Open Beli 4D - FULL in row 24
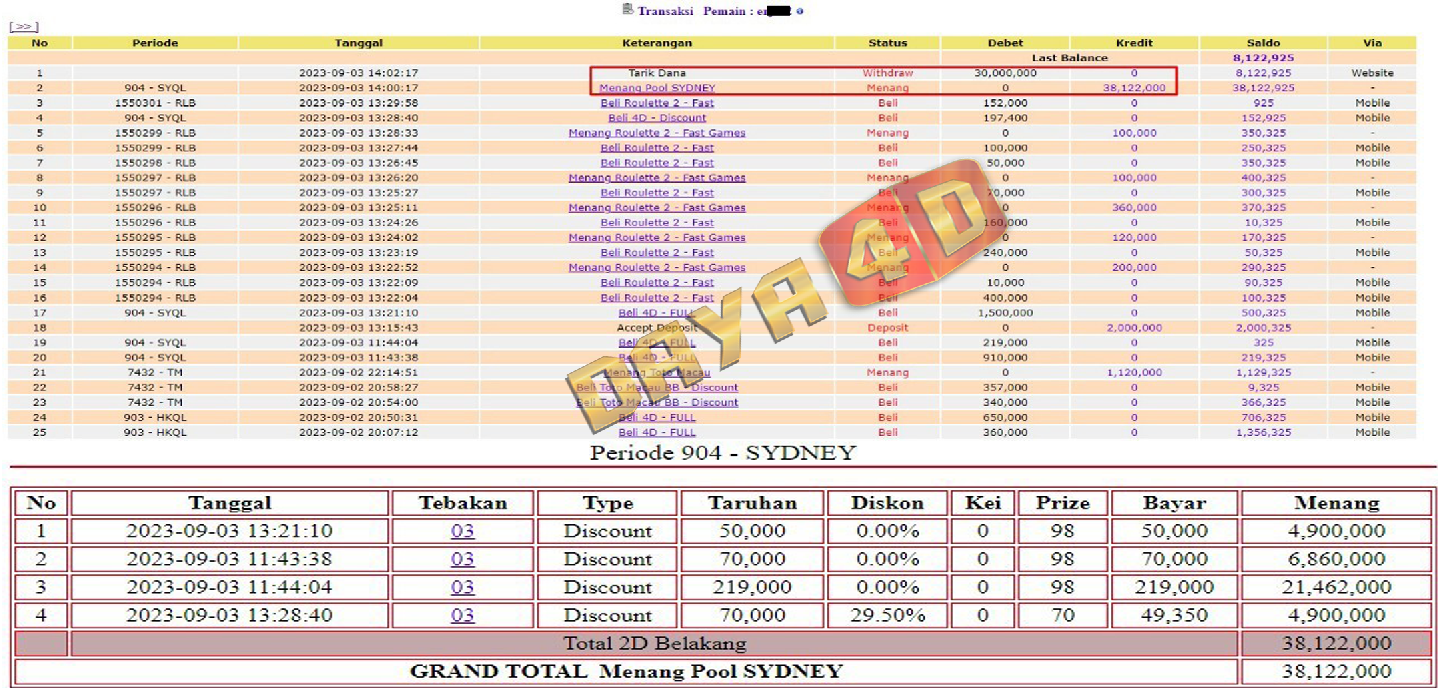This screenshot has height=688, width=1444. 657,418
